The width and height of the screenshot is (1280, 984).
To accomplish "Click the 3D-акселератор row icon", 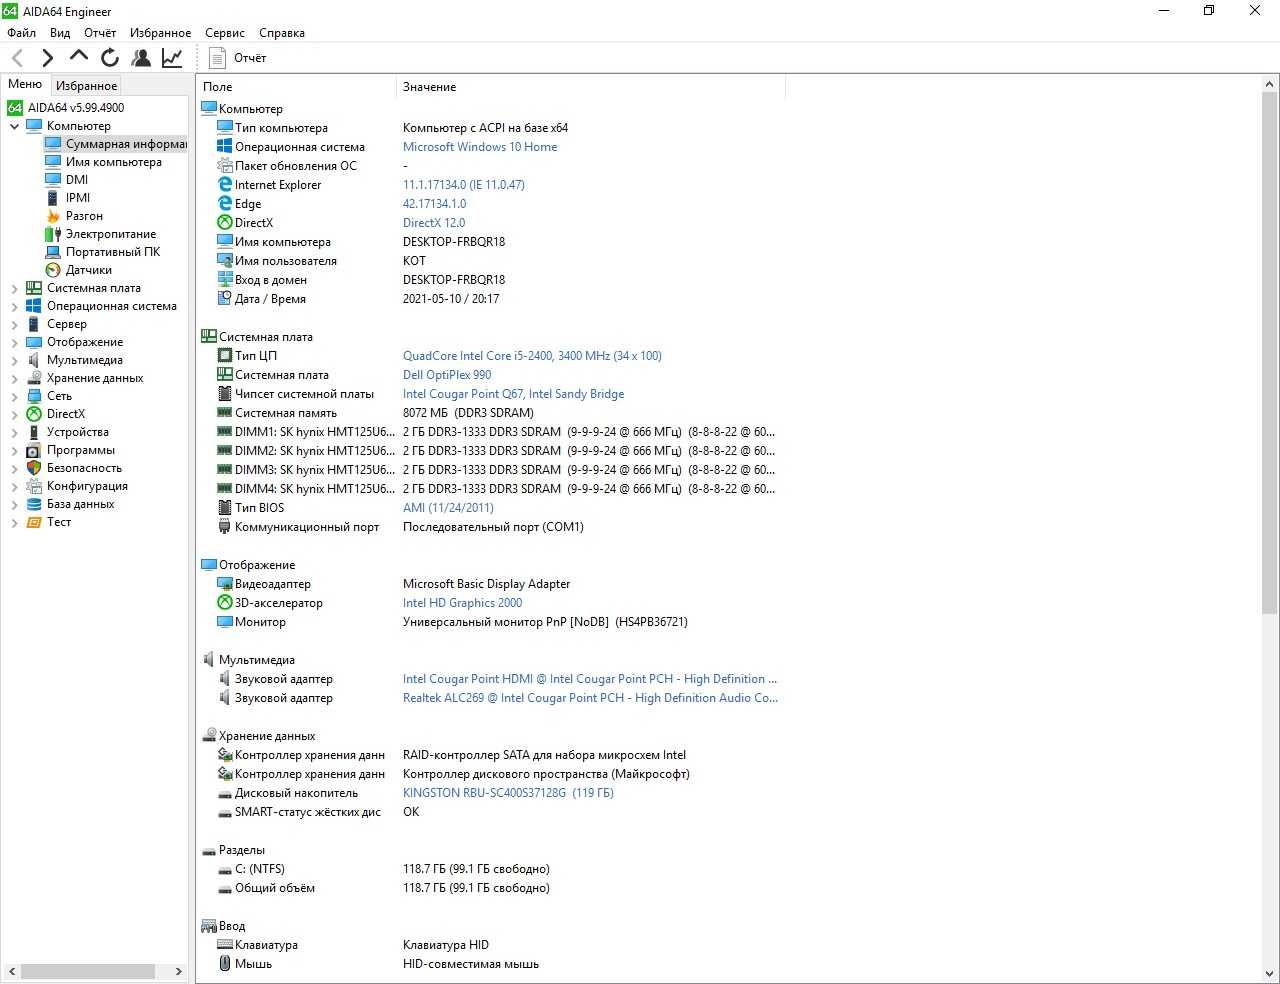I will coord(225,603).
